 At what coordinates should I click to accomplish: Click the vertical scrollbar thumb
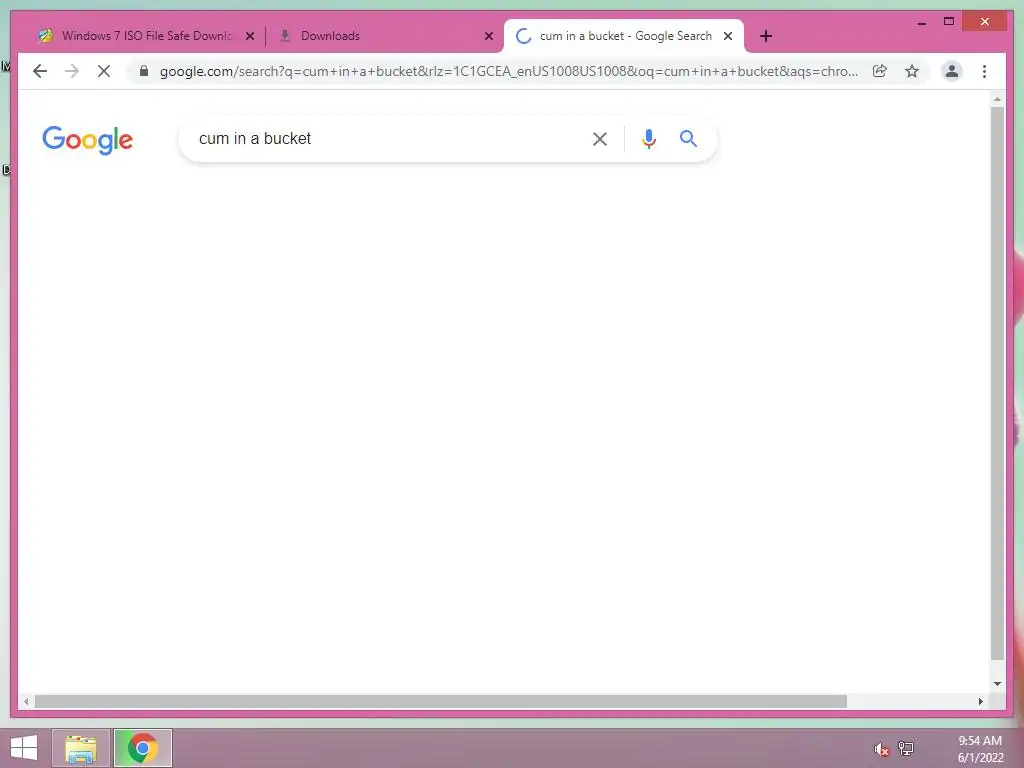click(997, 383)
